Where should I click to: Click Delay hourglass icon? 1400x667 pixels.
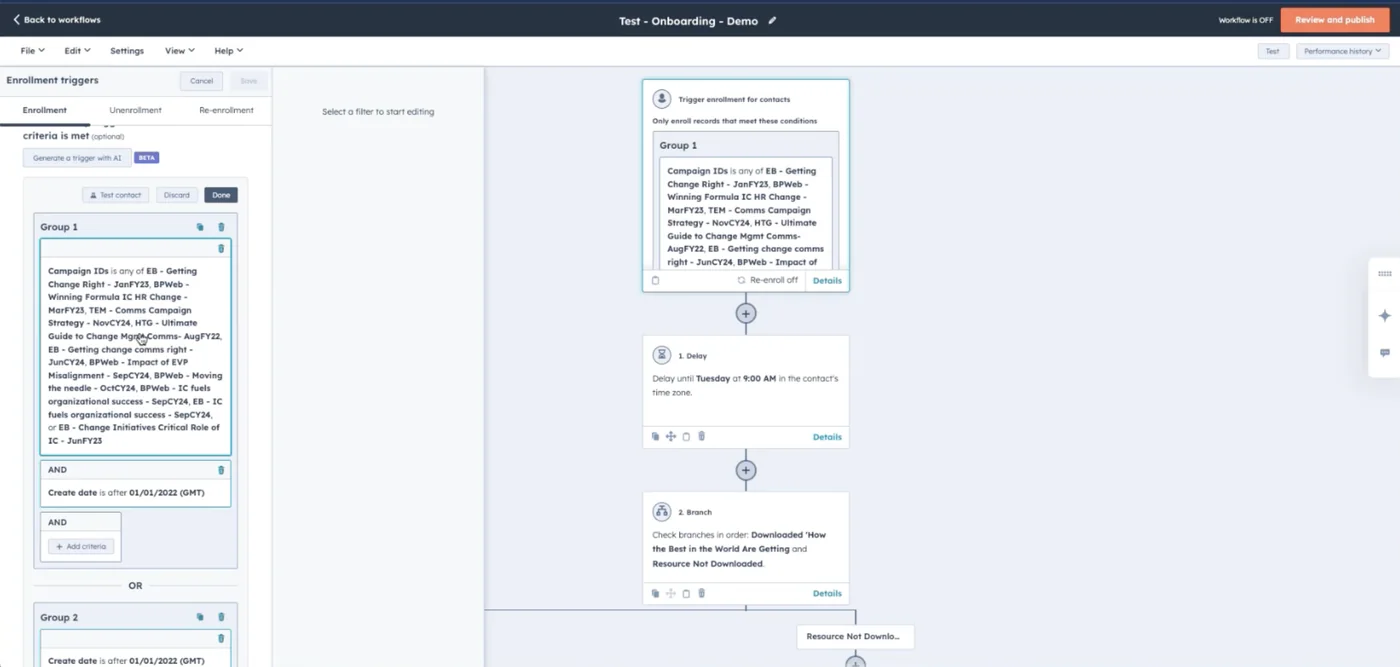point(661,355)
